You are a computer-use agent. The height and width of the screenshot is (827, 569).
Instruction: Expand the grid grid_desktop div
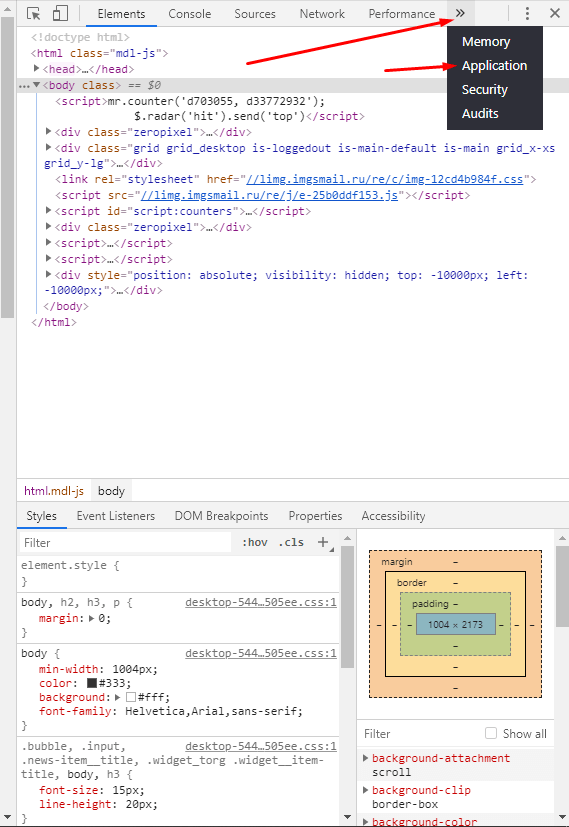pos(49,147)
